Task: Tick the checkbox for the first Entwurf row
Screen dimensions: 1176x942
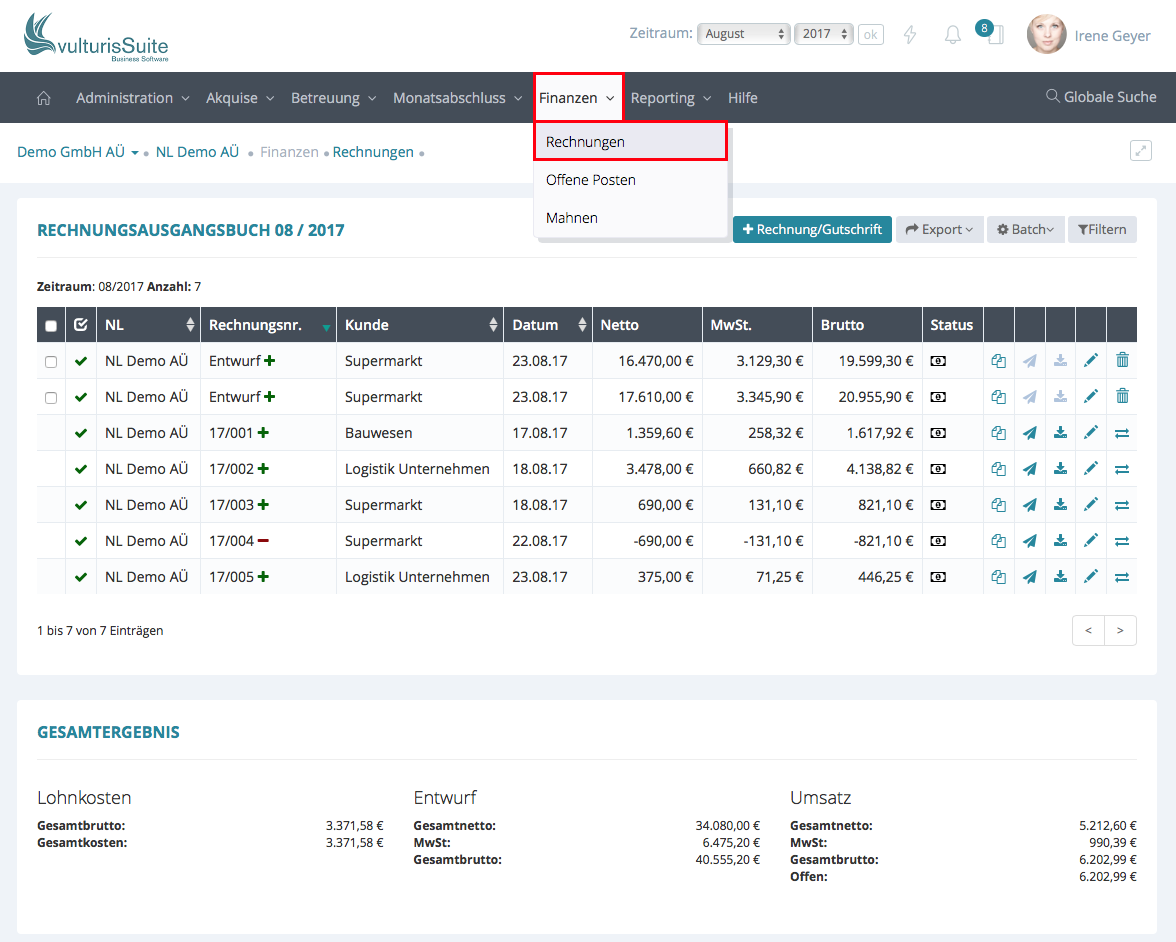Action: coord(51,361)
